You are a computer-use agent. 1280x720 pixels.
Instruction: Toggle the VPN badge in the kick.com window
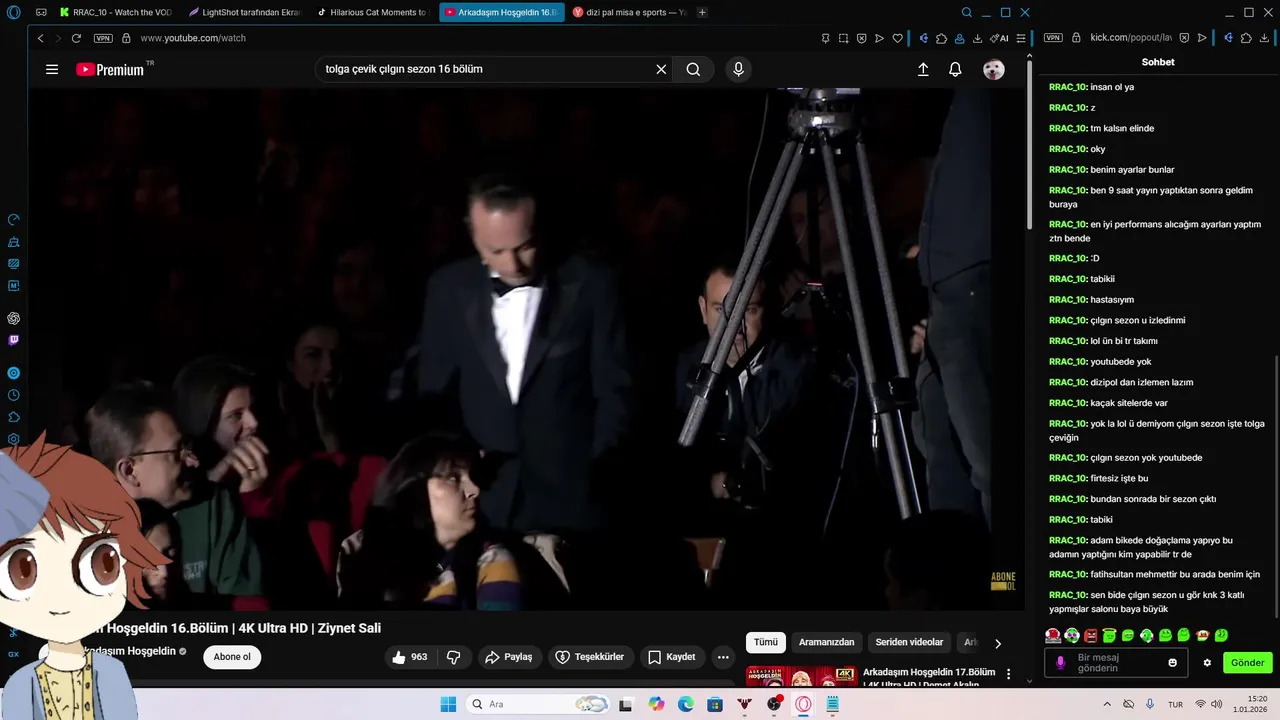pos(1053,38)
